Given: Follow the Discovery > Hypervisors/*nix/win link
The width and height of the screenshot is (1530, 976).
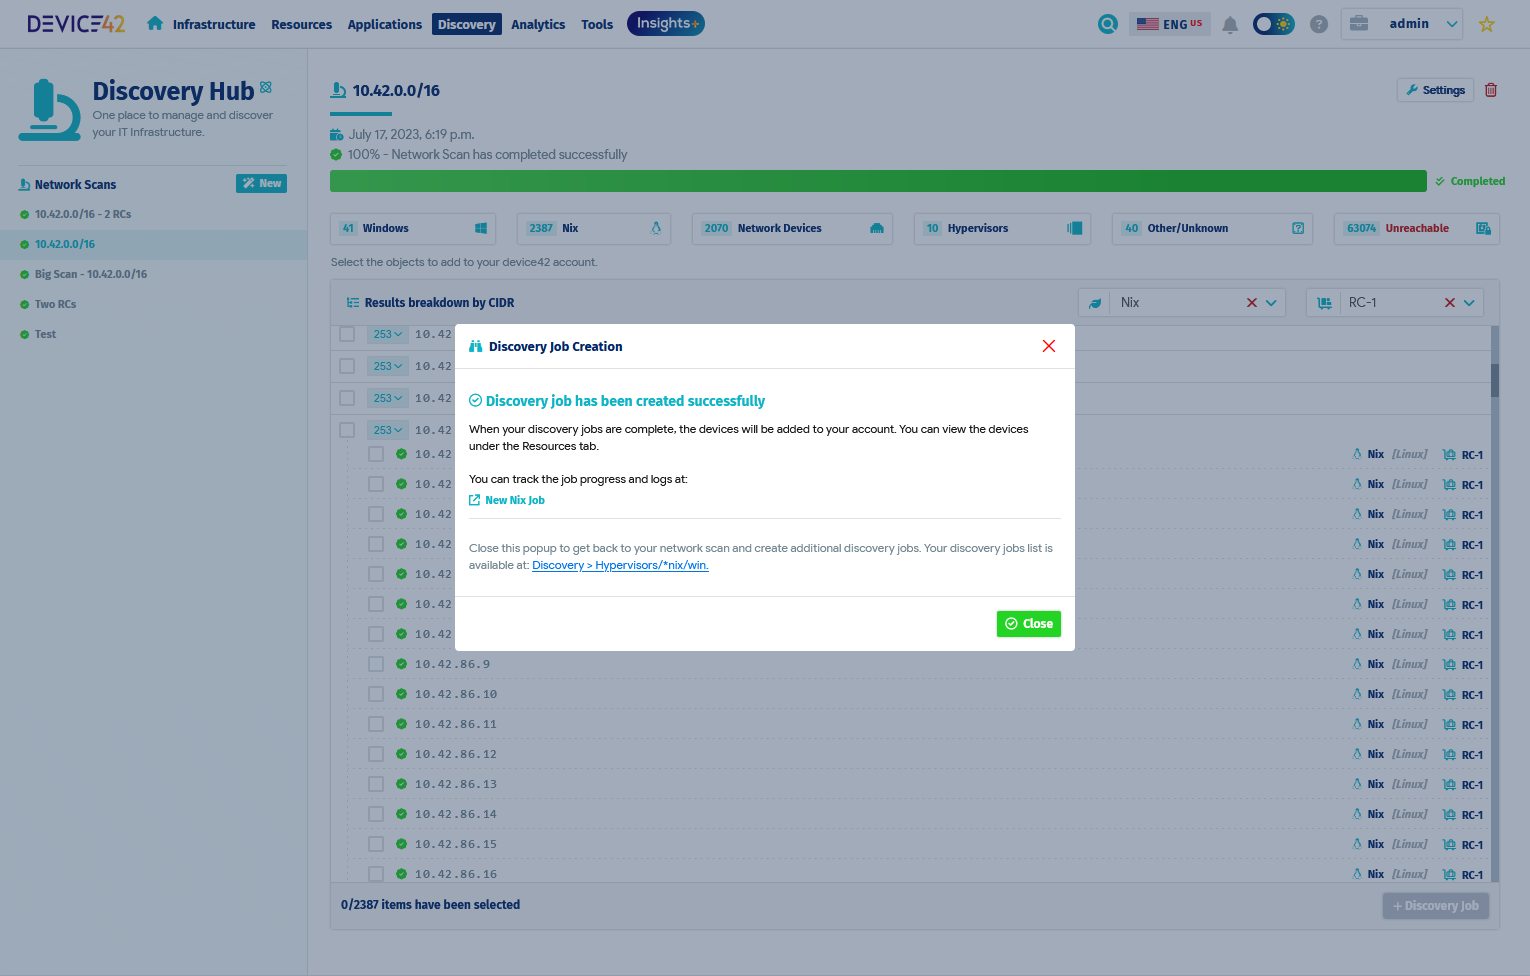Looking at the screenshot, I should click(x=620, y=565).
